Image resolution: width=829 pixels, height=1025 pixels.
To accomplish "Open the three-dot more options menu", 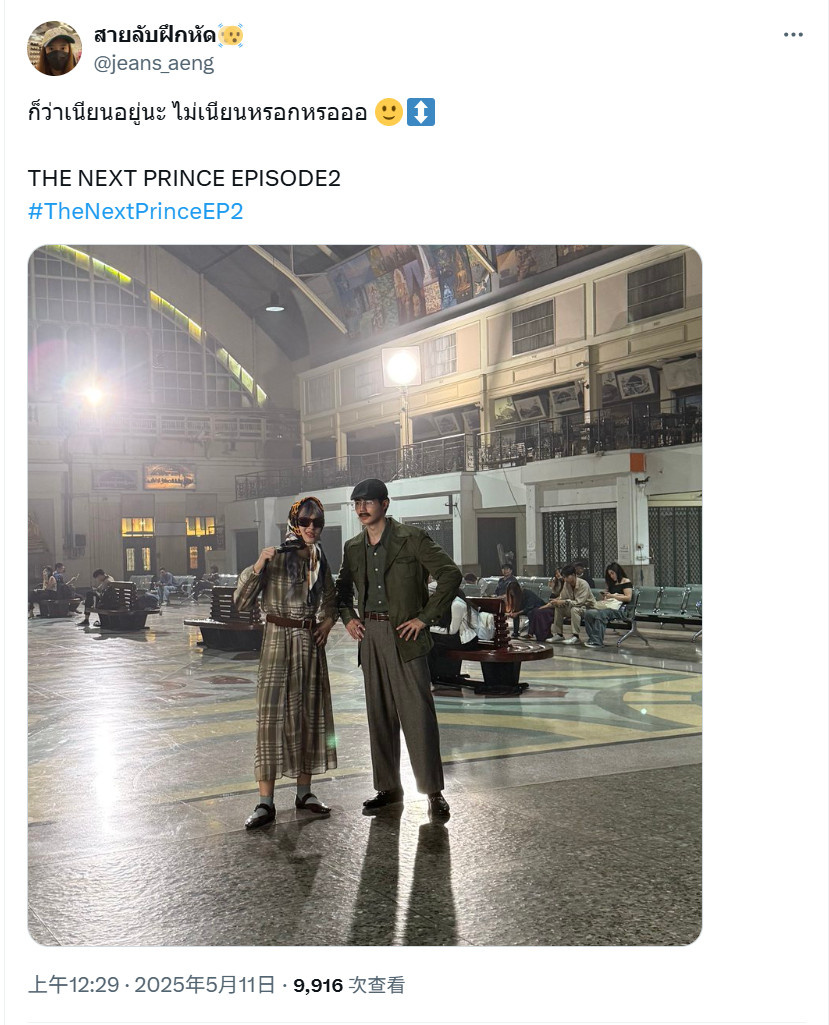I will pos(793,35).
